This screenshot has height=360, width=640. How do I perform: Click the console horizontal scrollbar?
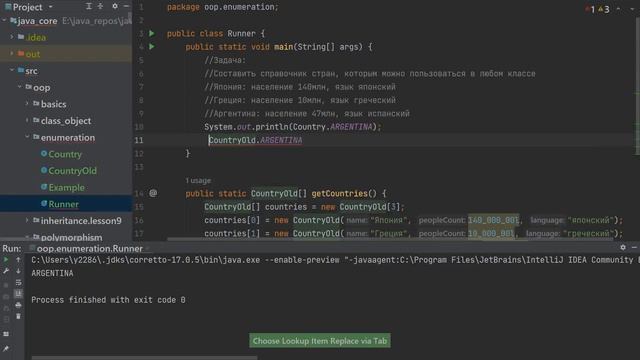click(x=144, y=358)
